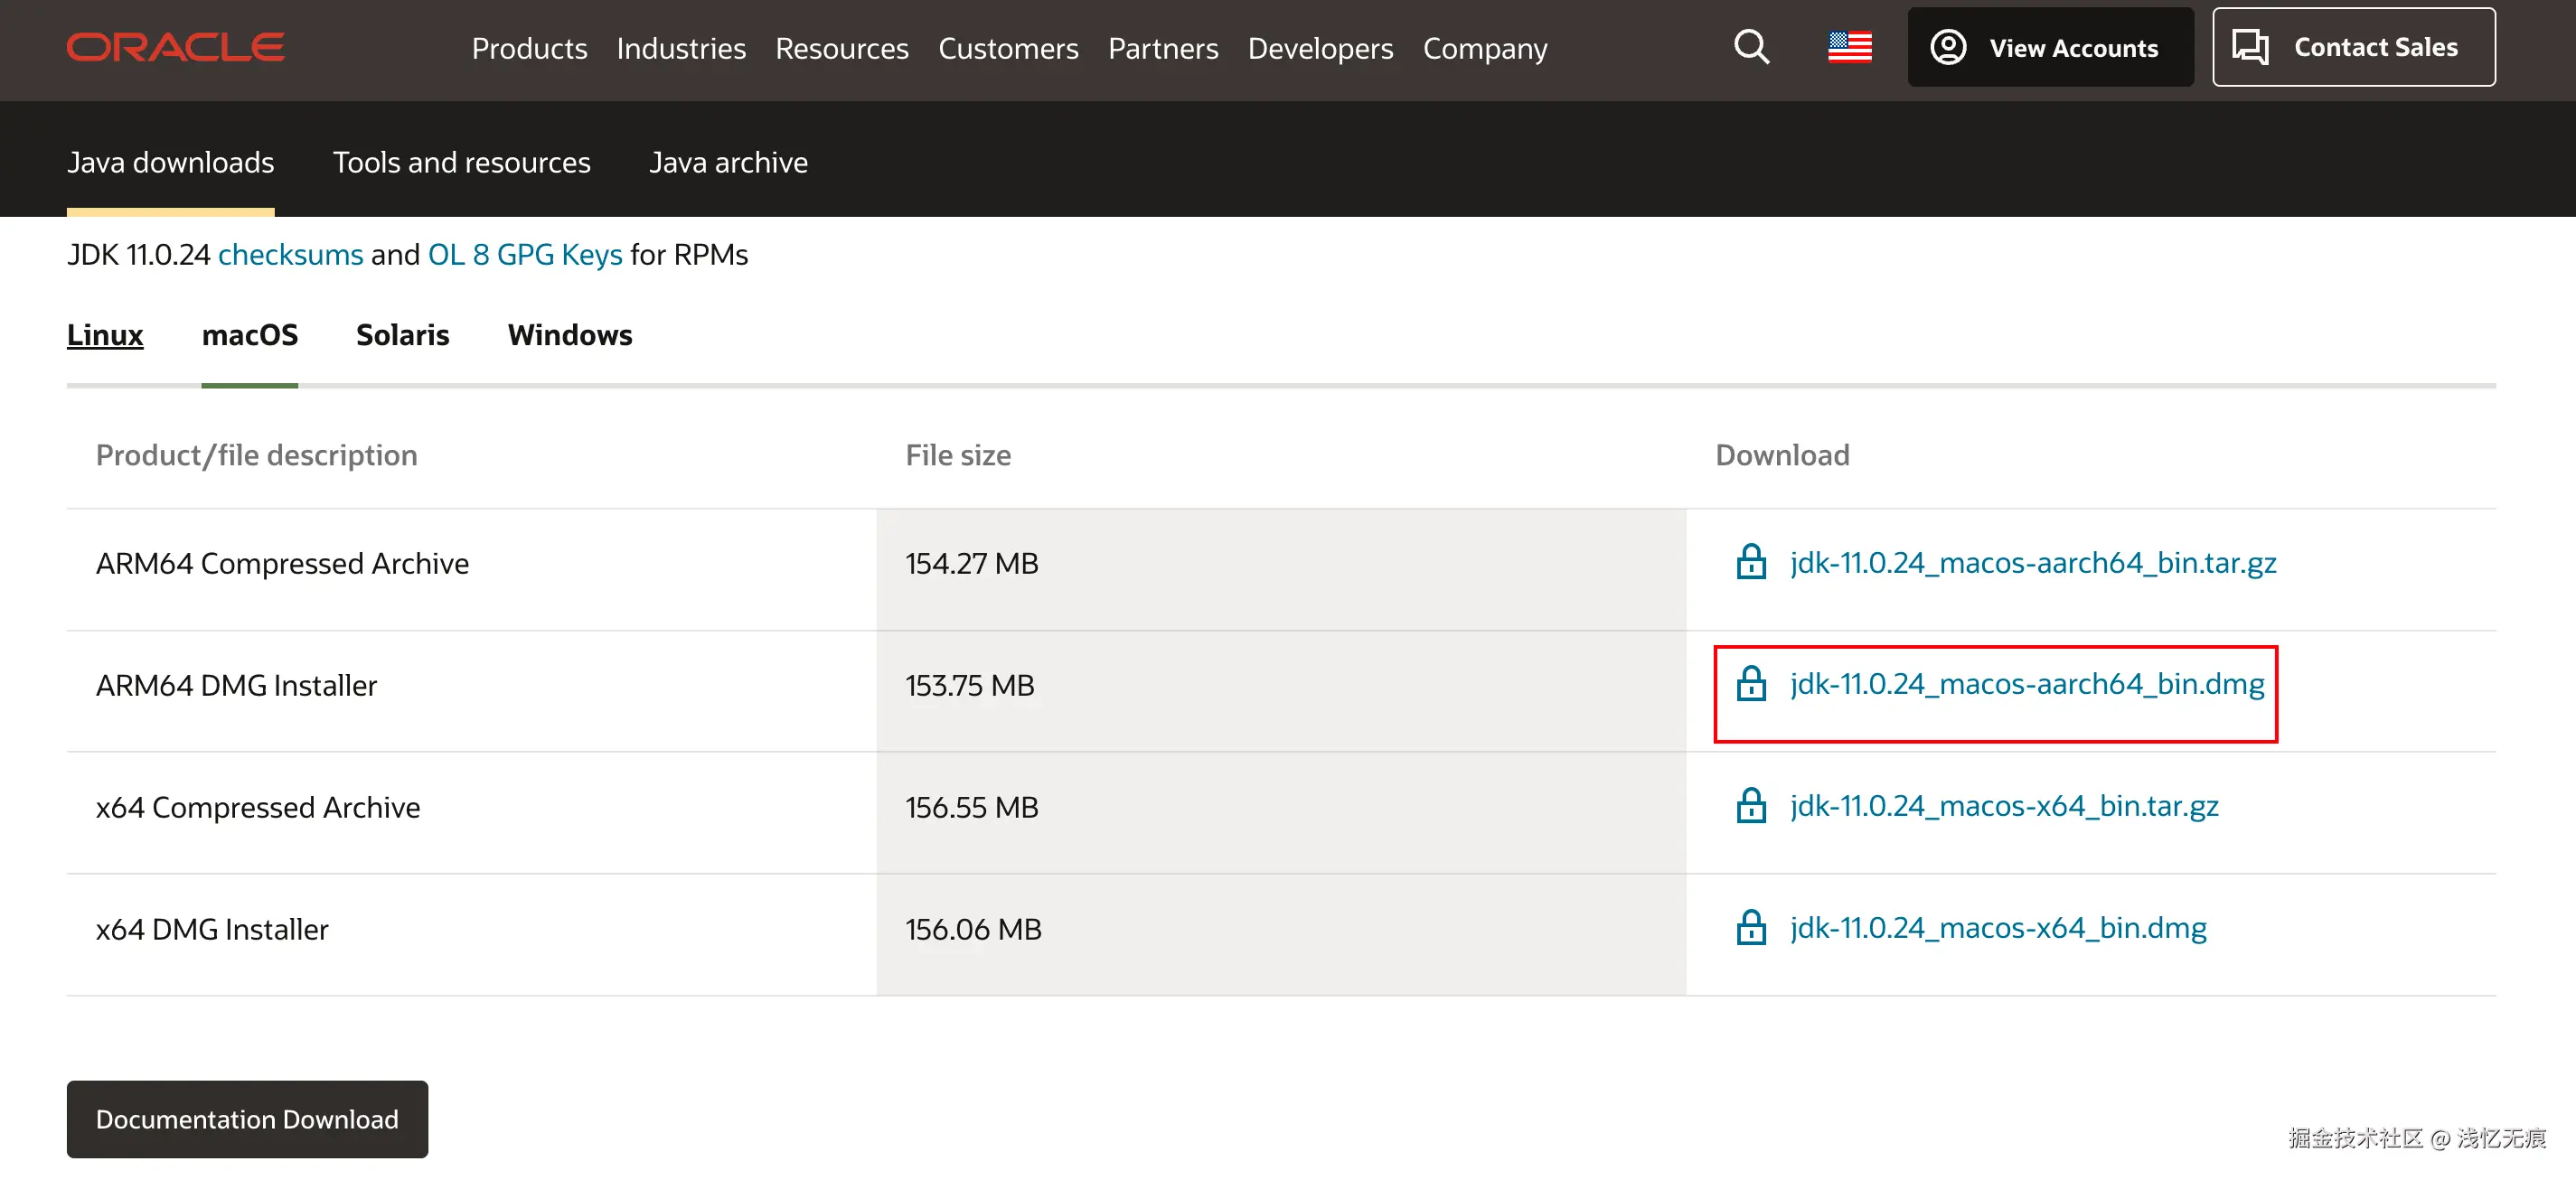
Task: Expand the Products menu
Action: click(529, 48)
